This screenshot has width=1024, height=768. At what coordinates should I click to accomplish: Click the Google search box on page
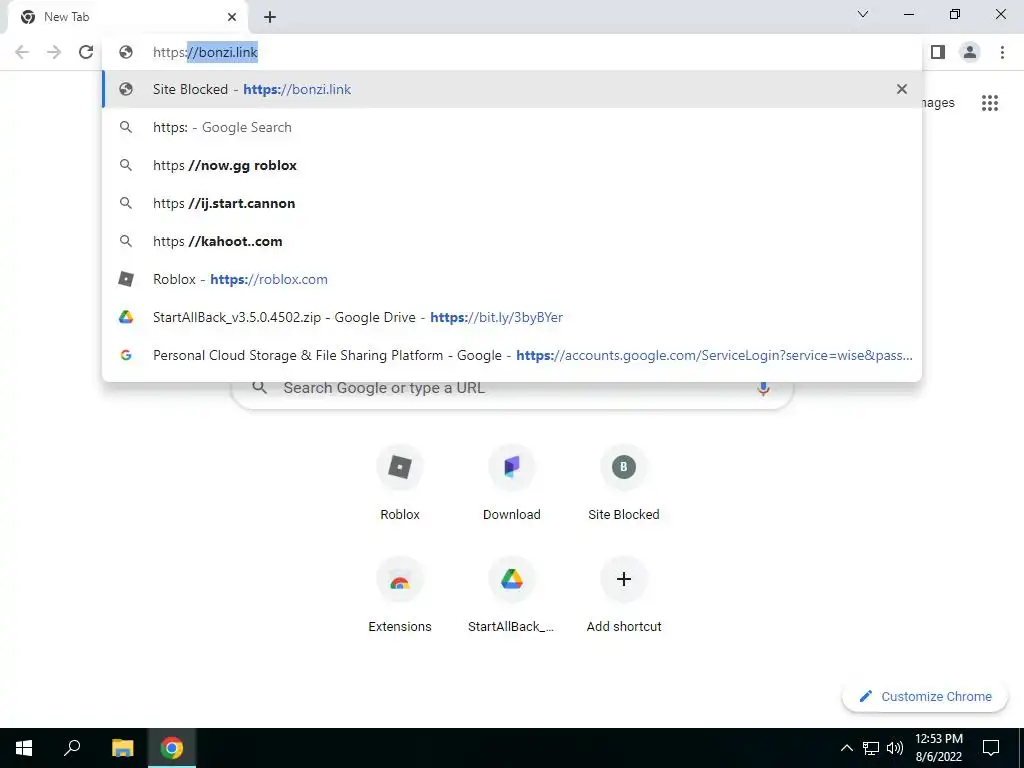click(x=513, y=392)
